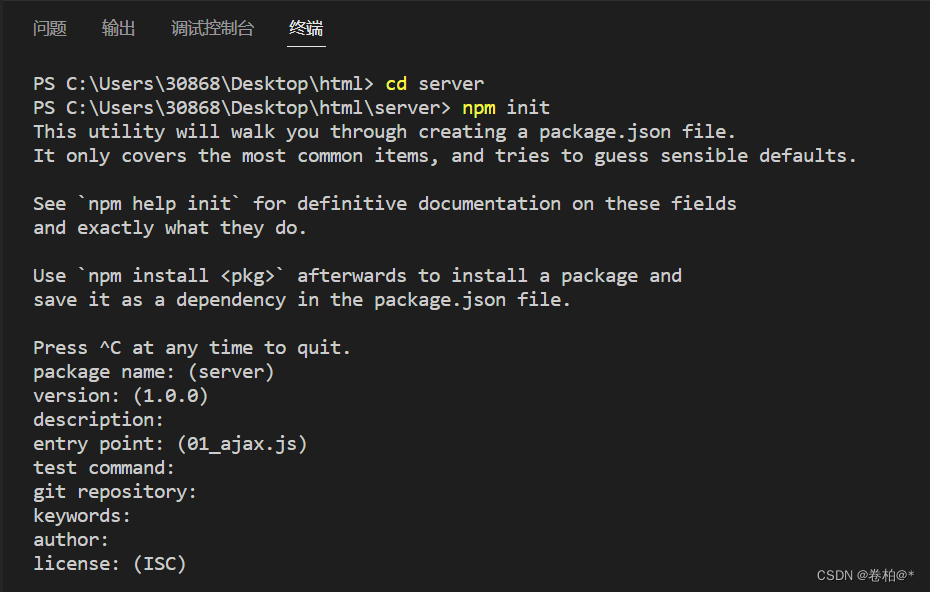This screenshot has width=930, height=592.
Task: Click the author: prompt line
Action: pos(68,539)
